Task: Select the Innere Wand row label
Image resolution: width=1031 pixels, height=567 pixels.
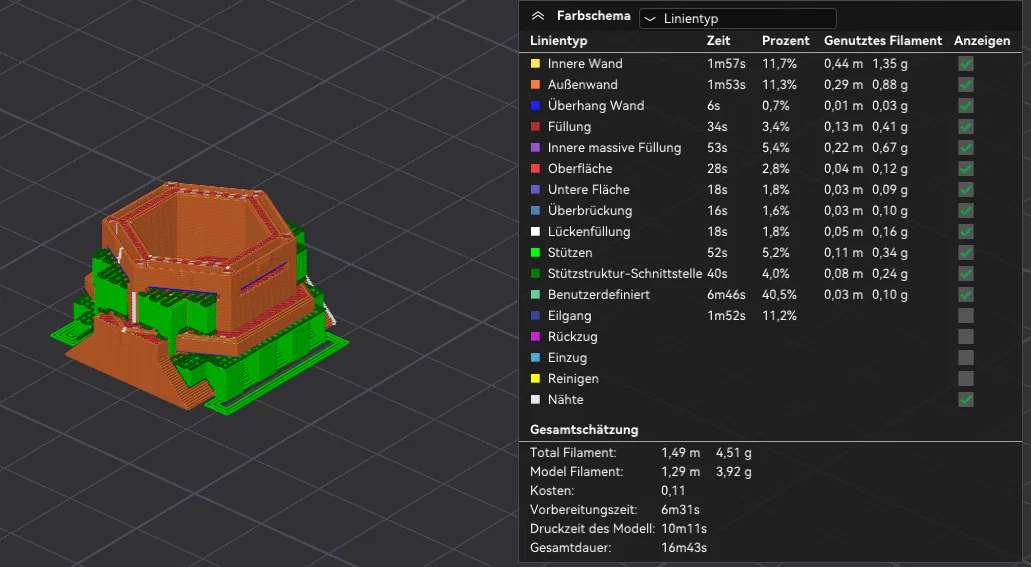Action: (x=585, y=64)
